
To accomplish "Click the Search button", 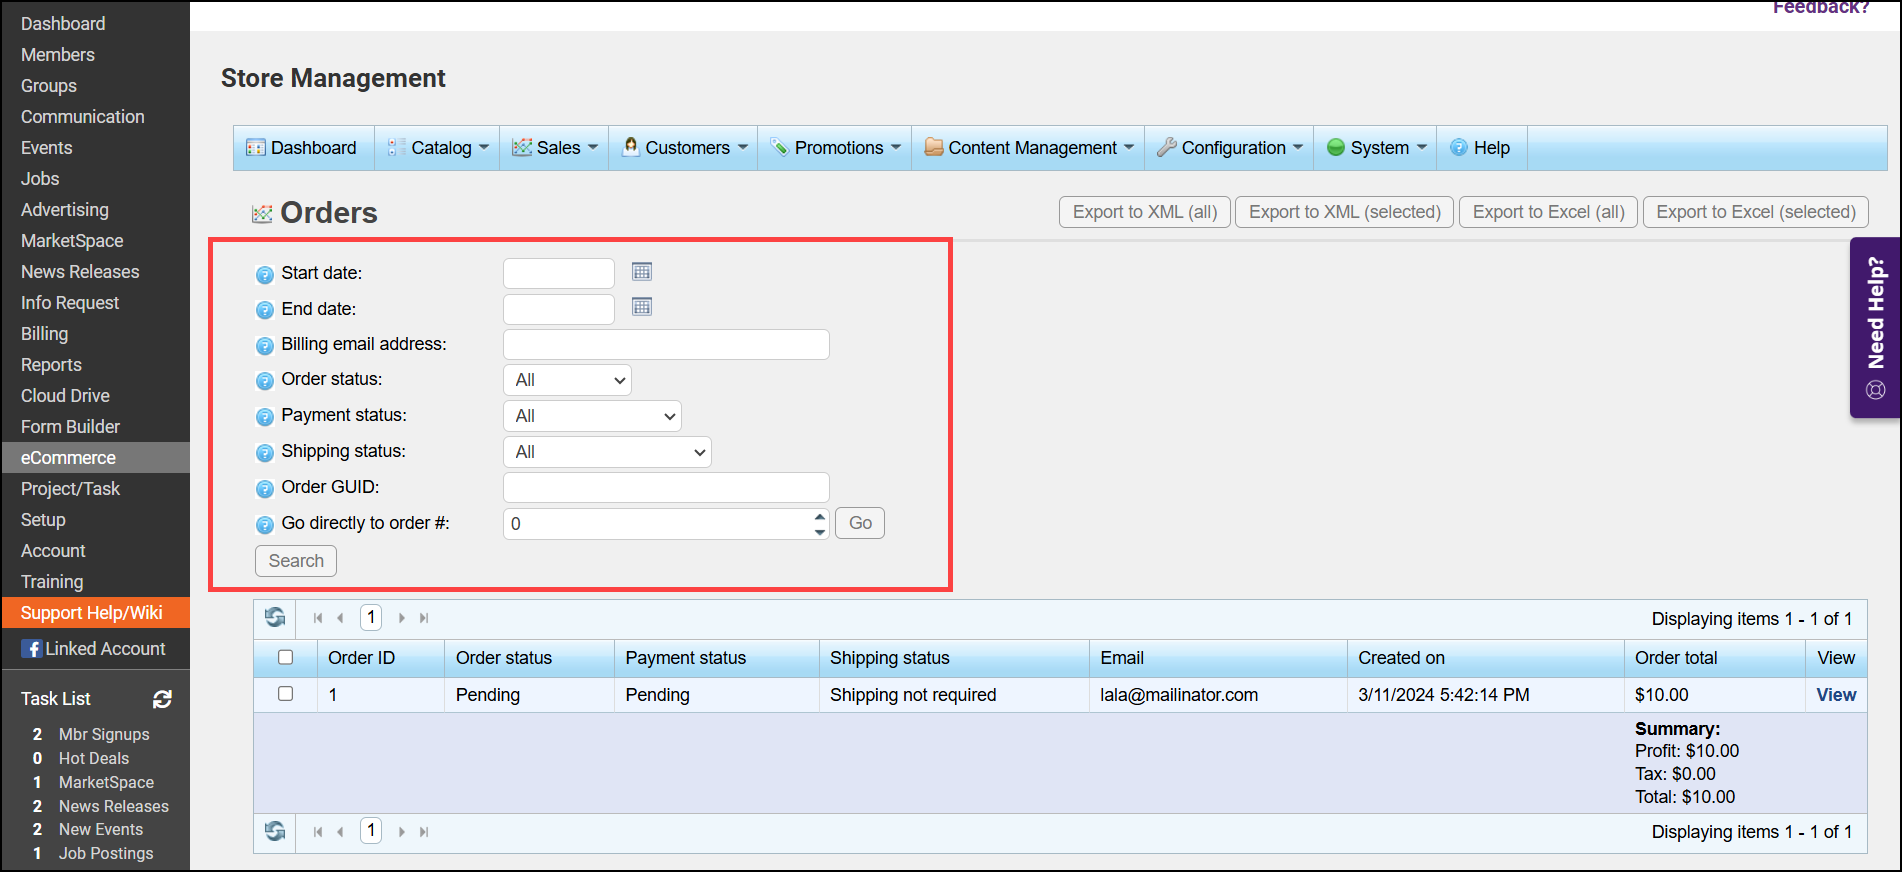I will (296, 561).
